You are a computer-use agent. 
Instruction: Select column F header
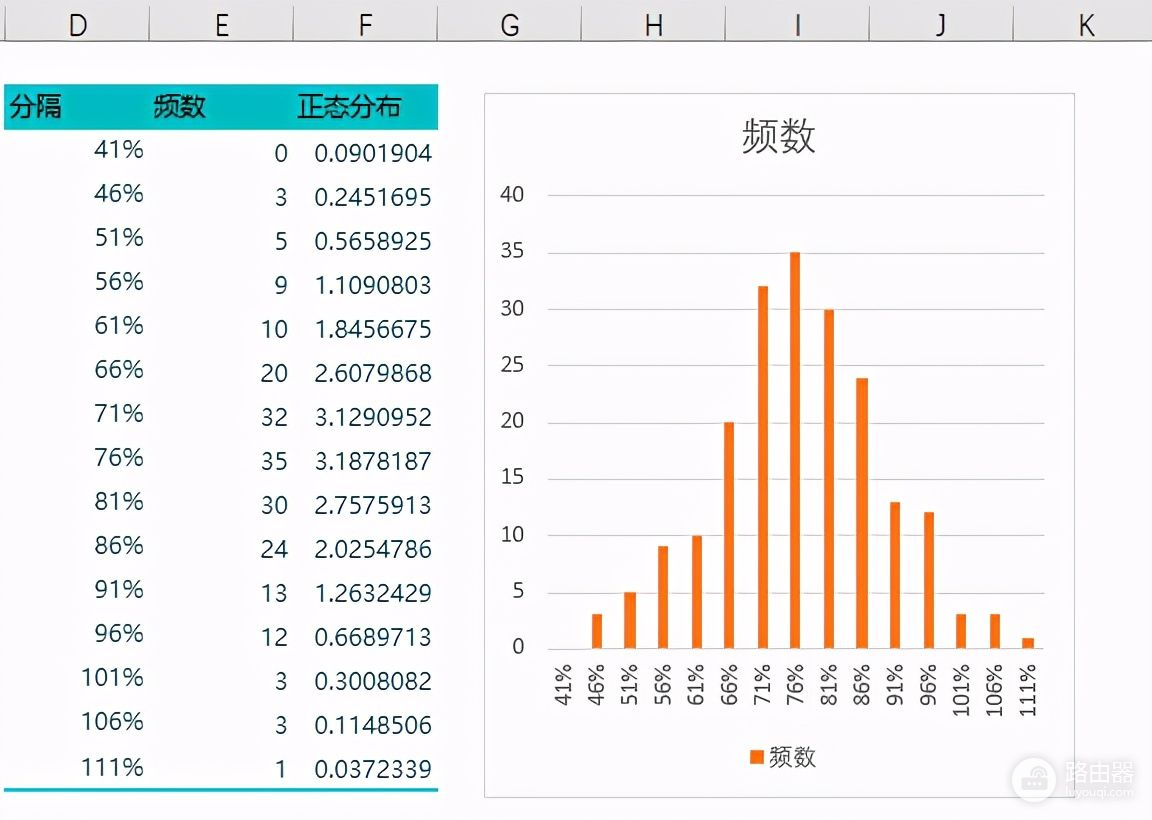365,24
